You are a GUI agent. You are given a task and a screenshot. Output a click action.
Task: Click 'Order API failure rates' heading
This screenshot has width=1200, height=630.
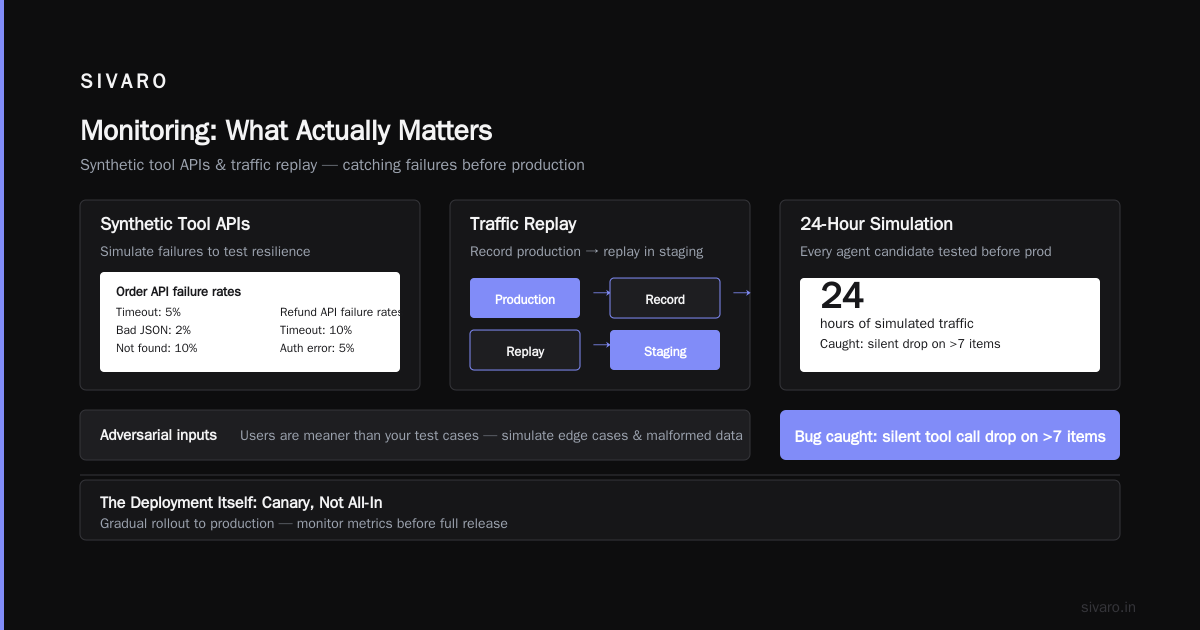point(178,292)
